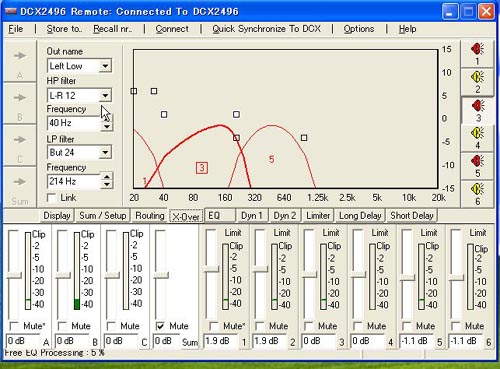Switch to the Limiter tab

click(318, 216)
